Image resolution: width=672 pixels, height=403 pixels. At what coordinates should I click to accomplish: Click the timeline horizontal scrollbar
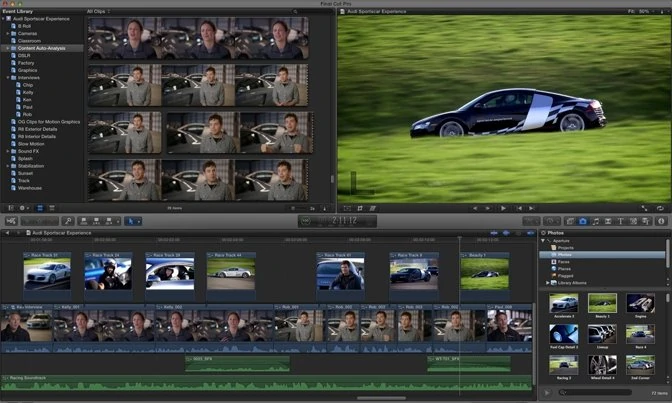coord(381,398)
